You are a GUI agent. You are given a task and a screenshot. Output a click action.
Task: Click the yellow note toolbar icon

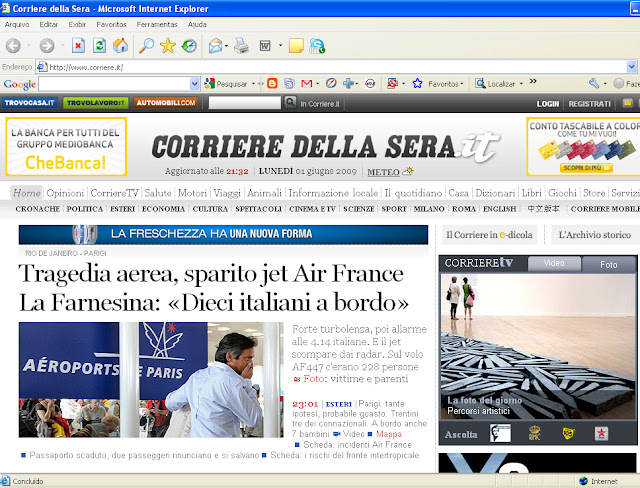(296, 46)
